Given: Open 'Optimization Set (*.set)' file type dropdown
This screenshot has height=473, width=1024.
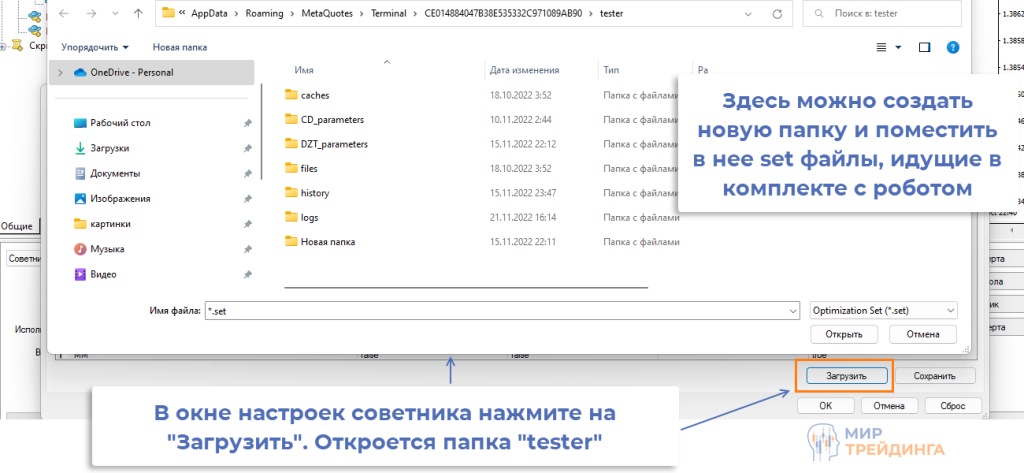Looking at the screenshot, I should [x=884, y=310].
